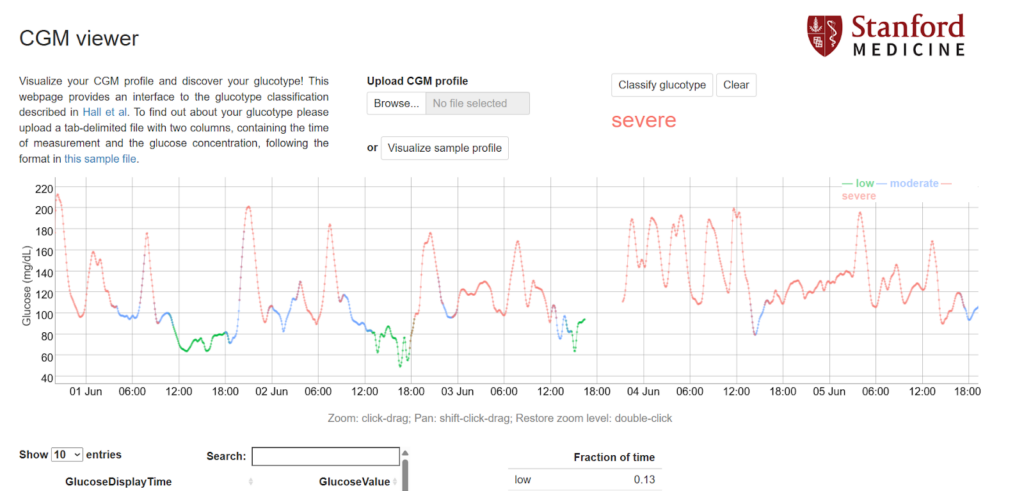The image size is (1024, 491).
Task: Click the '04 Jun' x-axis label
Action: (643, 392)
